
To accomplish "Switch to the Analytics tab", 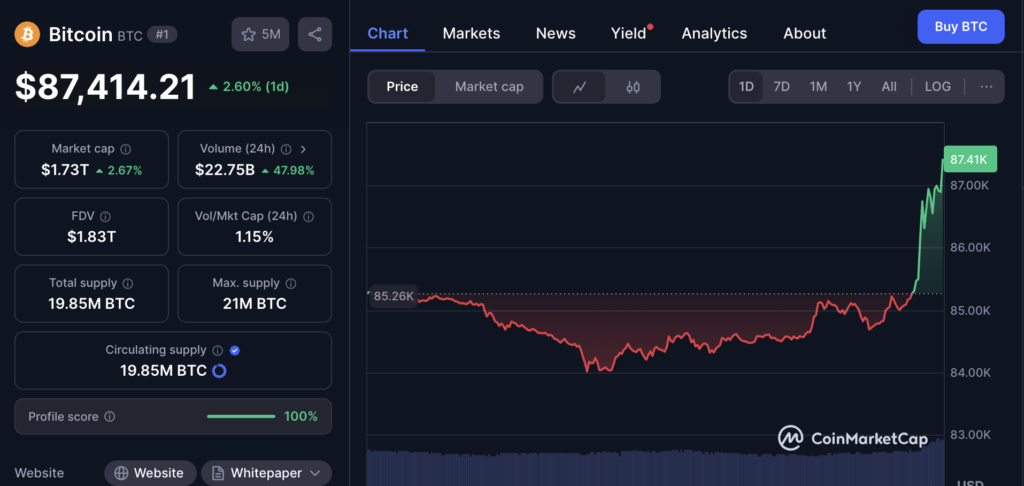I will coord(714,33).
